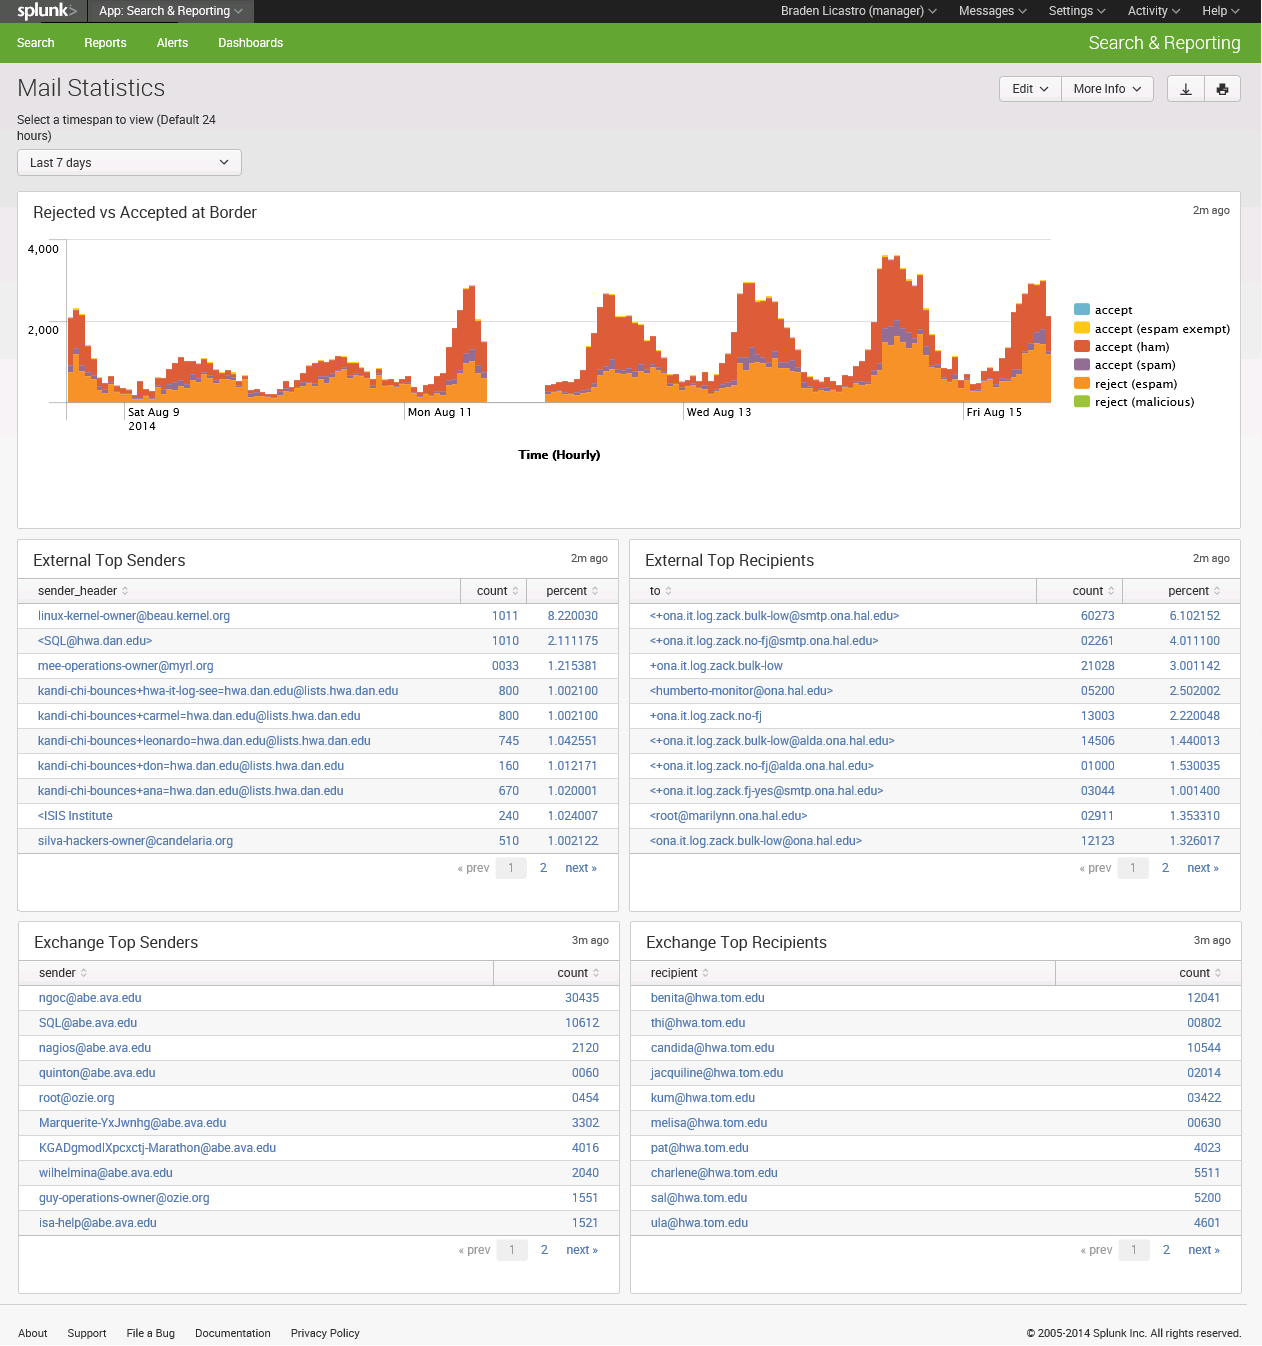Open the File a Bug footer link
Viewport: 1262px width, 1346px height.
(151, 1334)
